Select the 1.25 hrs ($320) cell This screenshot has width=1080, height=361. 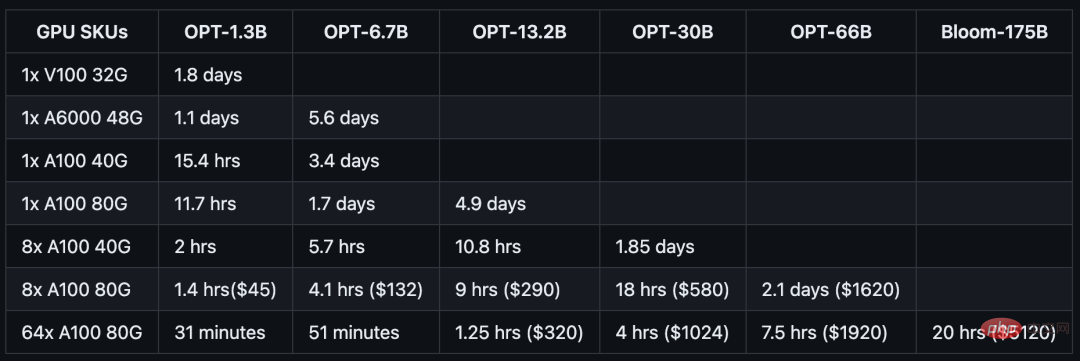519,333
